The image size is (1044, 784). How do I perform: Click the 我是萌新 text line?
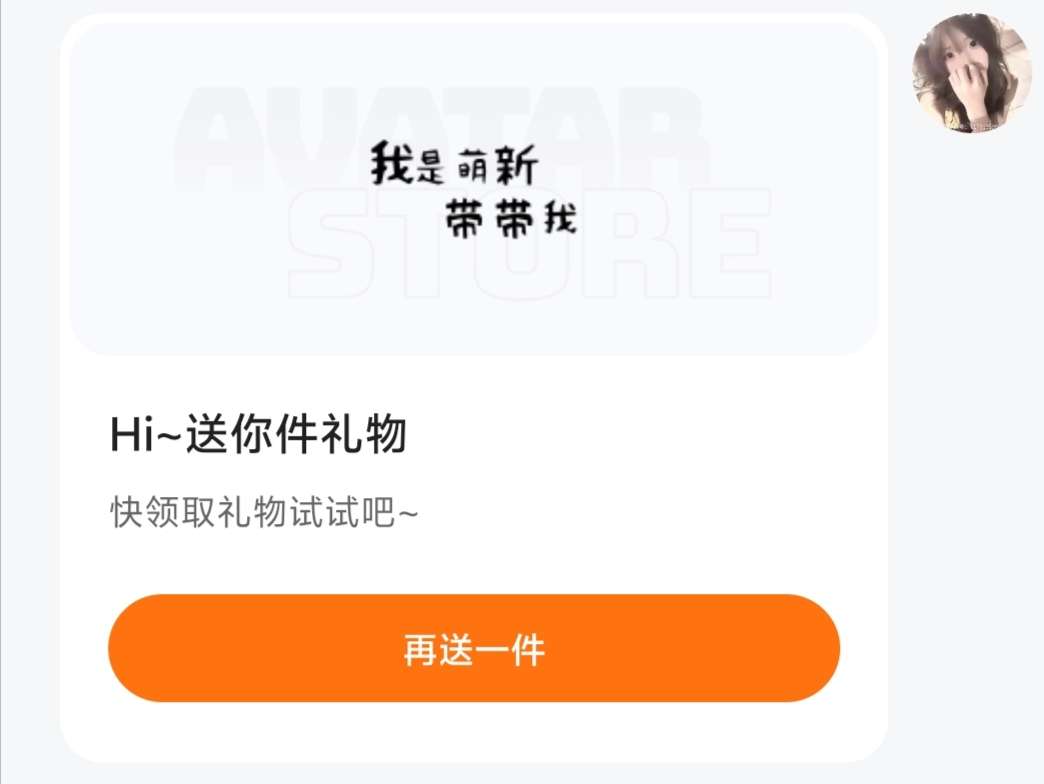coord(454,164)
